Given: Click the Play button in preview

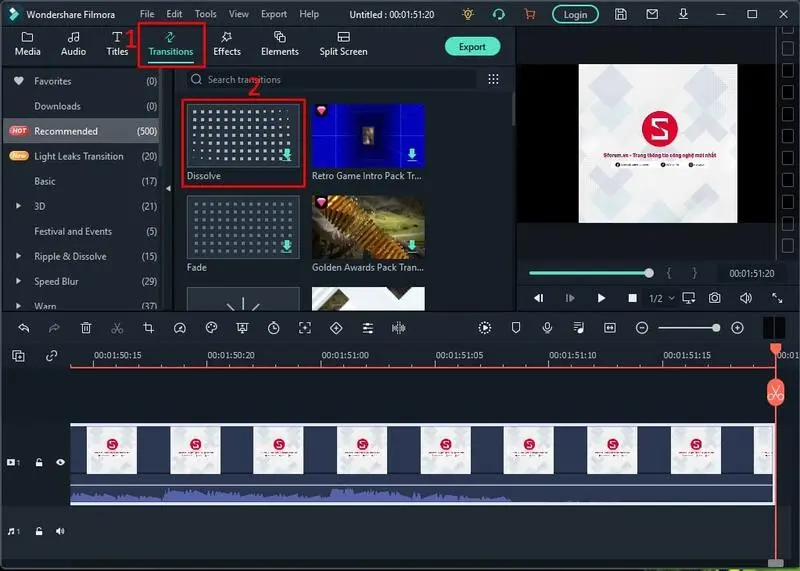Looking at the screenshot, I should tap(601, 298).
